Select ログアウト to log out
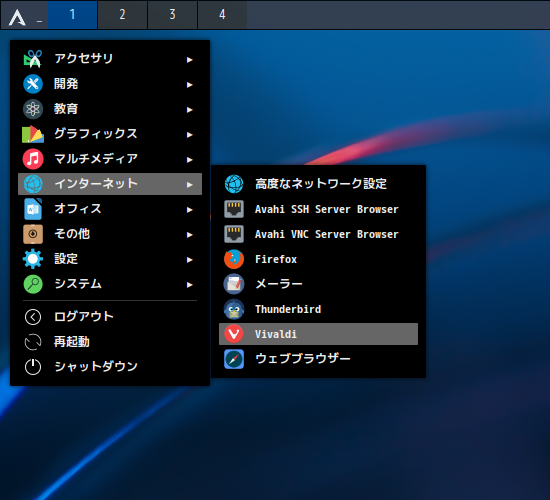Image resolution: width=550 pixels, height=500 pixels. [x=110, y=317]
